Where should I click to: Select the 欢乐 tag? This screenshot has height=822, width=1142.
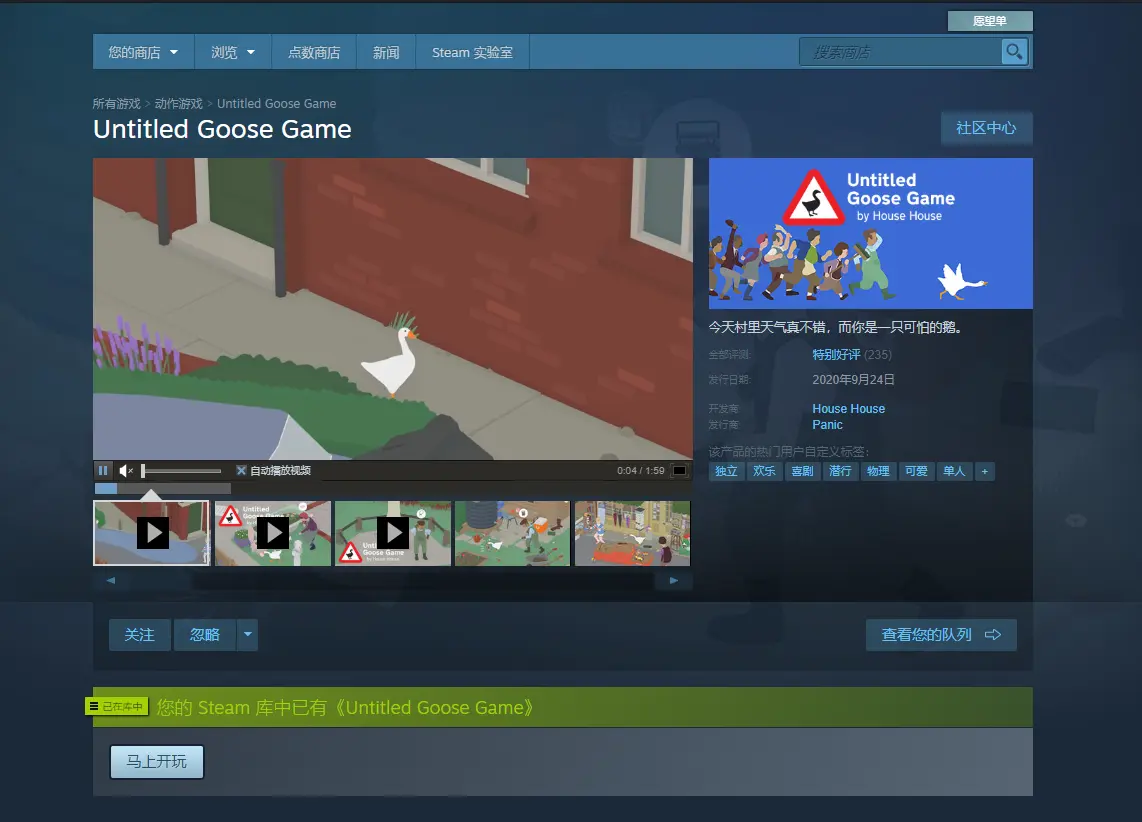(764, 471)
